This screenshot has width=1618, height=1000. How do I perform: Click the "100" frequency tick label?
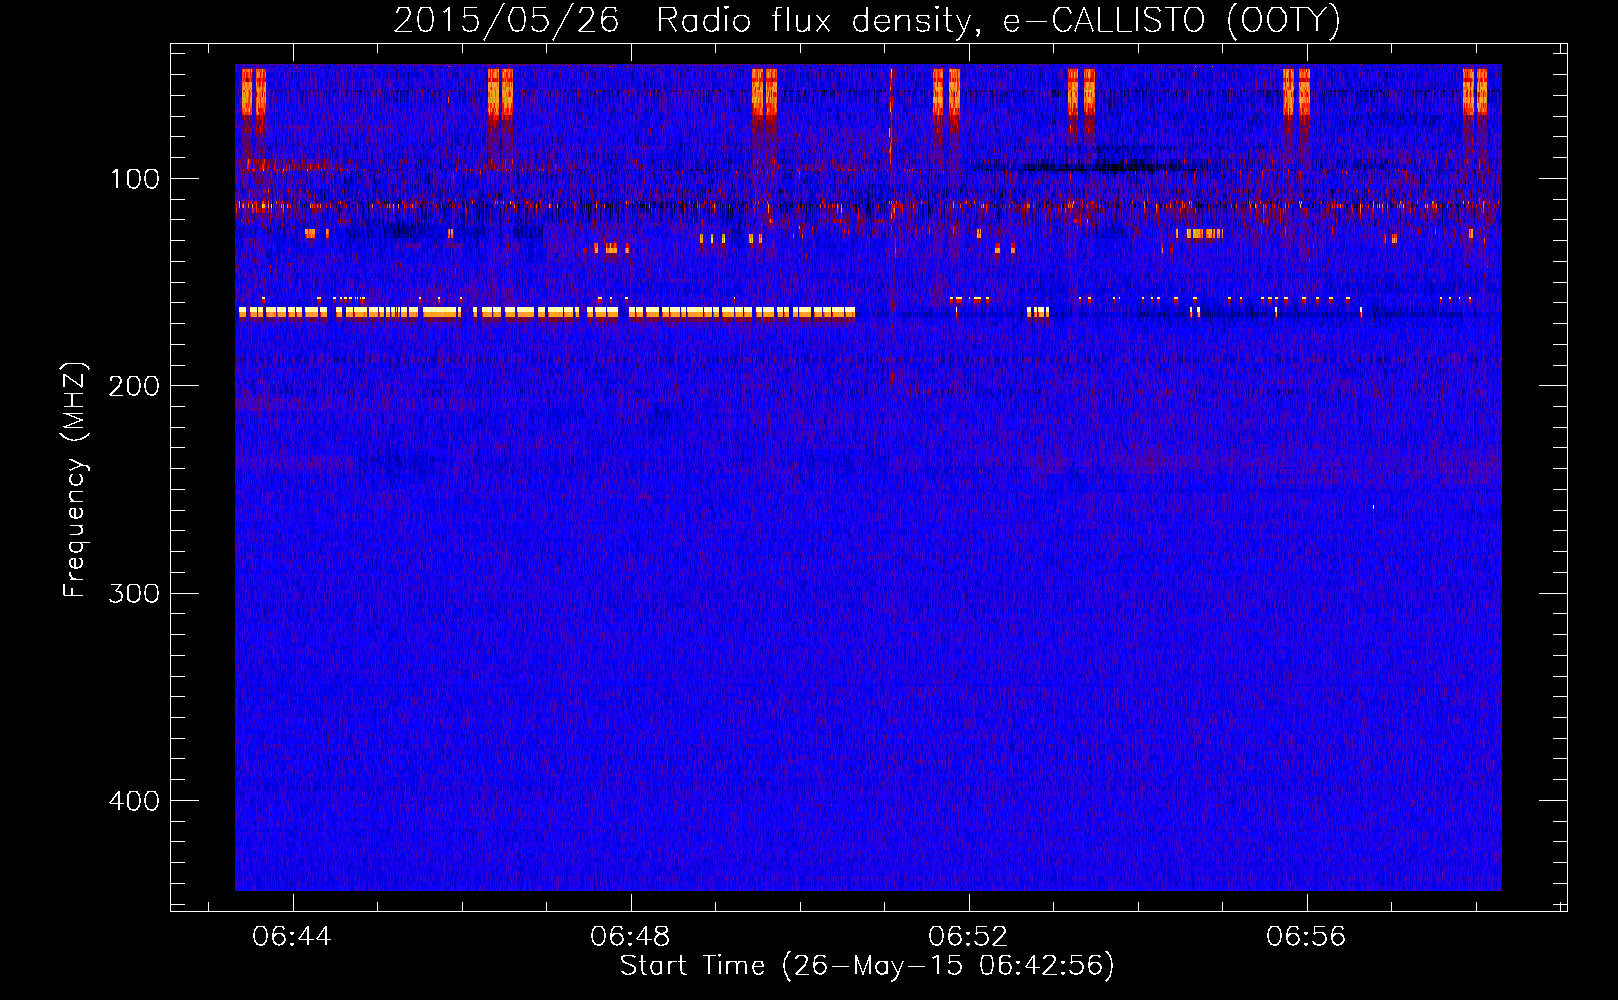point(135,180)
